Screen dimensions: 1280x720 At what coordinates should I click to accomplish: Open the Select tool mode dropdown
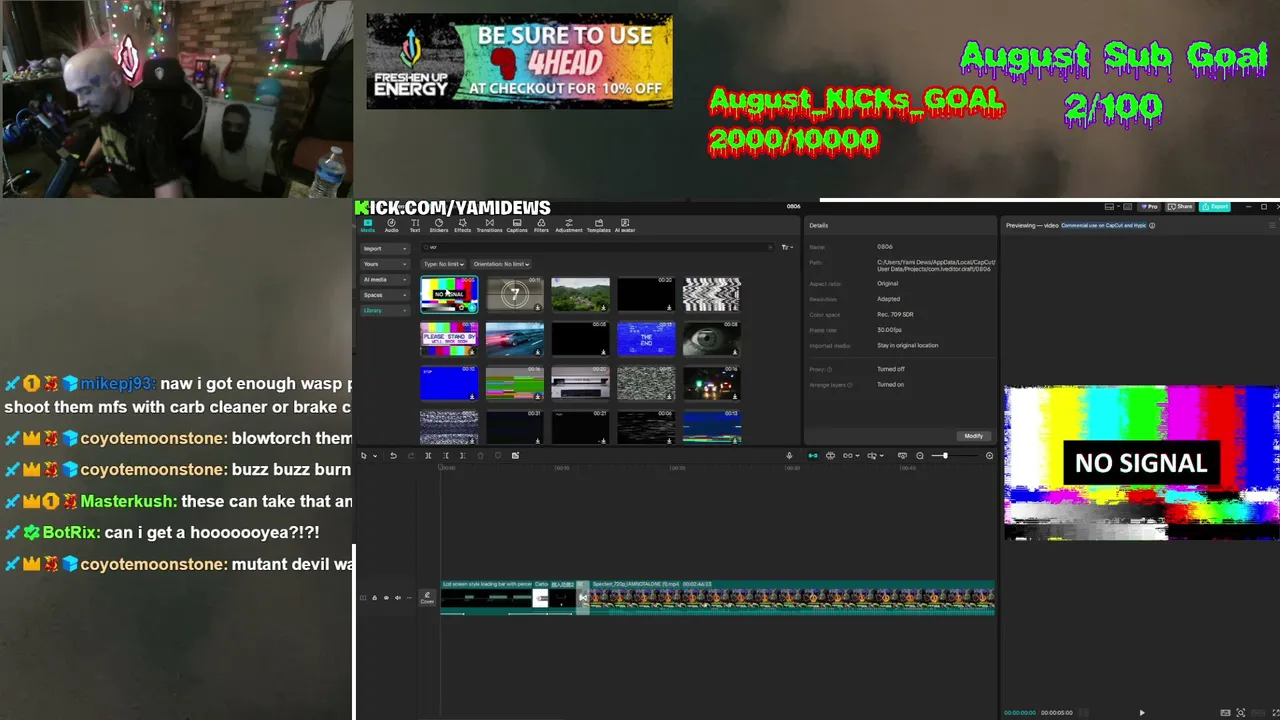pyautogui.click(x=375, y=456)
